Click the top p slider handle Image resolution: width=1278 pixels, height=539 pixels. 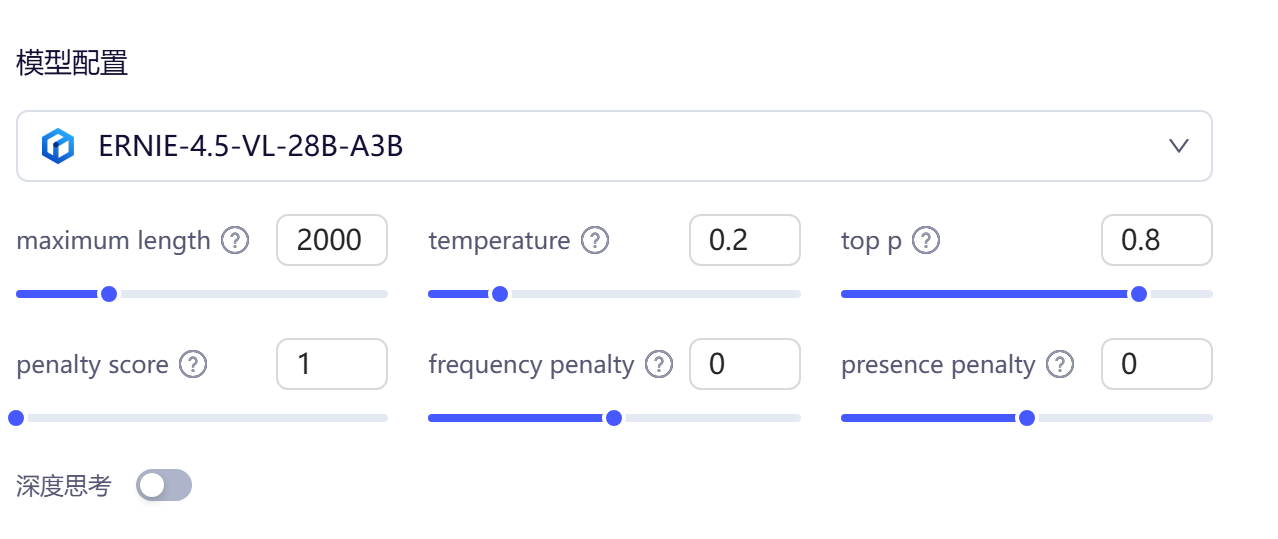[x=1138, y=294]
